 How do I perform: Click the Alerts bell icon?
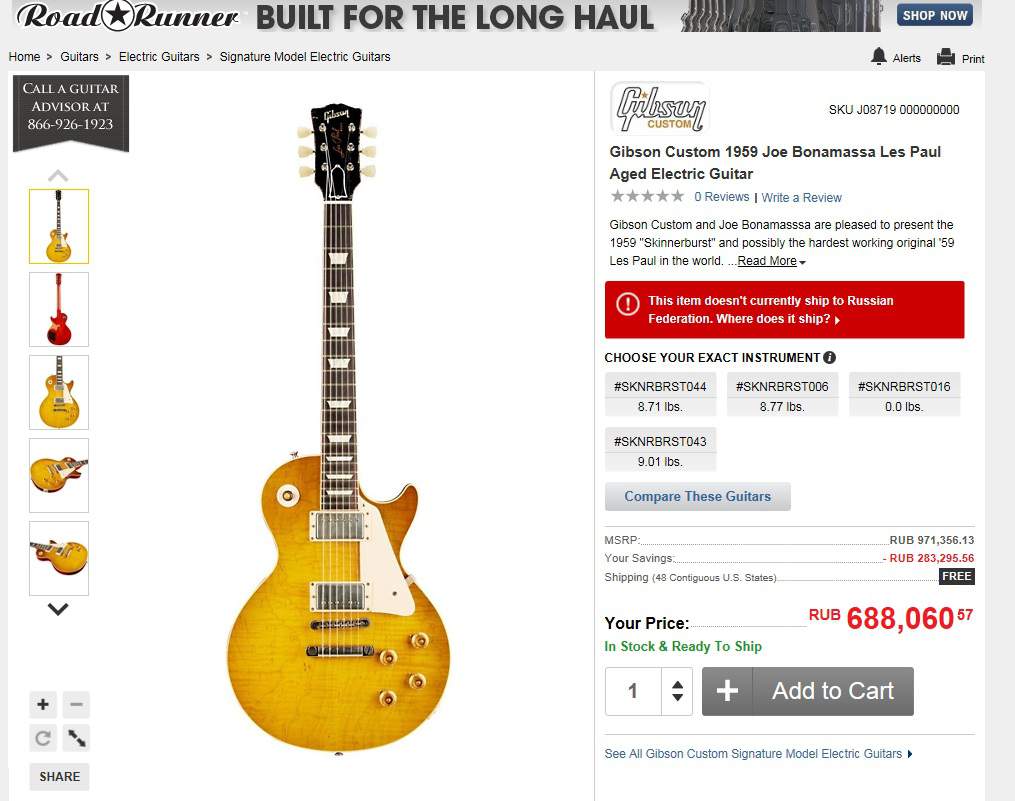coord(878,57)
